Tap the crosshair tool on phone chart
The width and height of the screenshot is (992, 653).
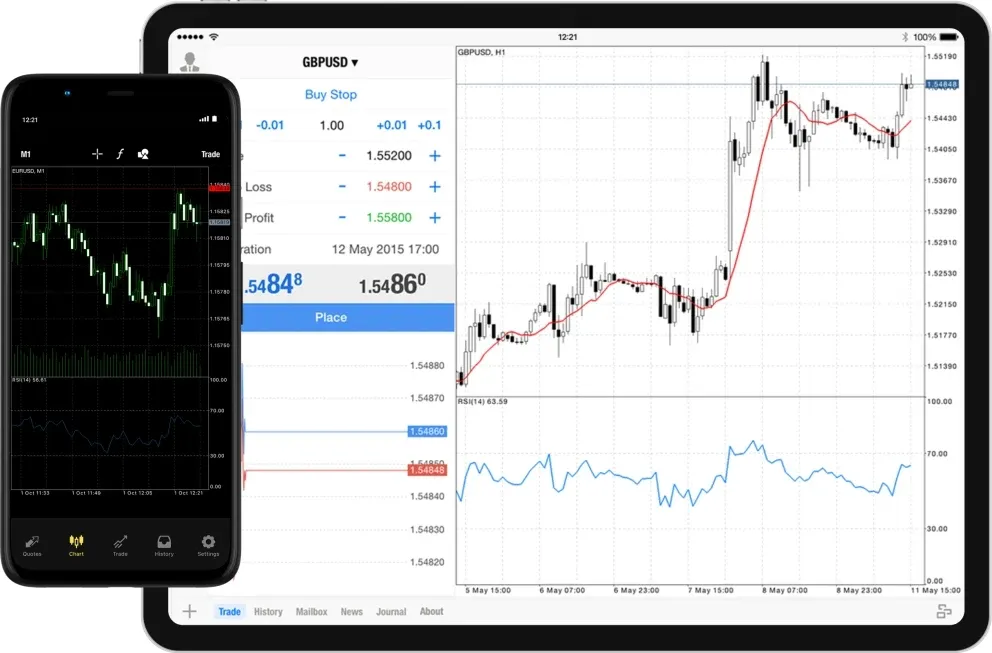pos(97,154)
